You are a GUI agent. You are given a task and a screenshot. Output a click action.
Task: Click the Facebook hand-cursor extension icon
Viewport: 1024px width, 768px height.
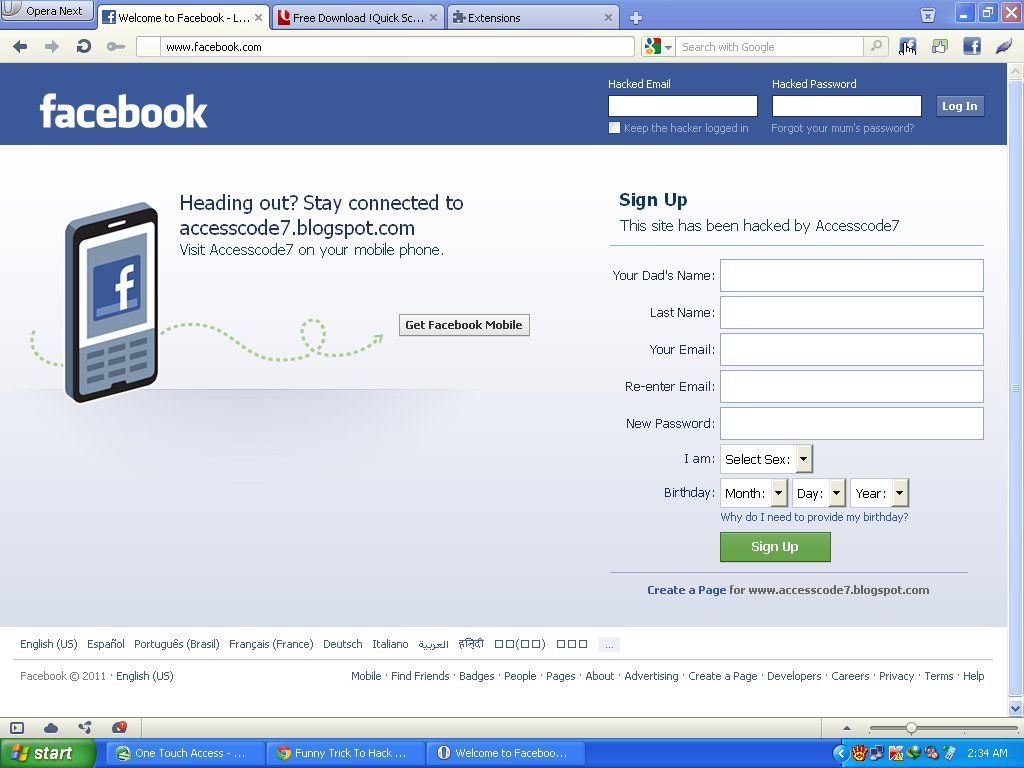tap(907, 46)
